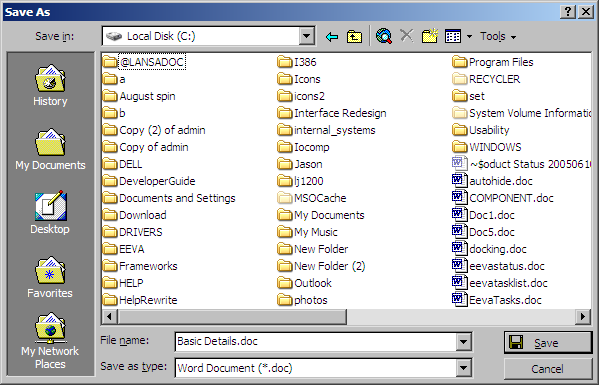Expand the File name dropdown arrow
Viewport: 599px width, 385px height.
pyautogui.click(x=463, y=341)
